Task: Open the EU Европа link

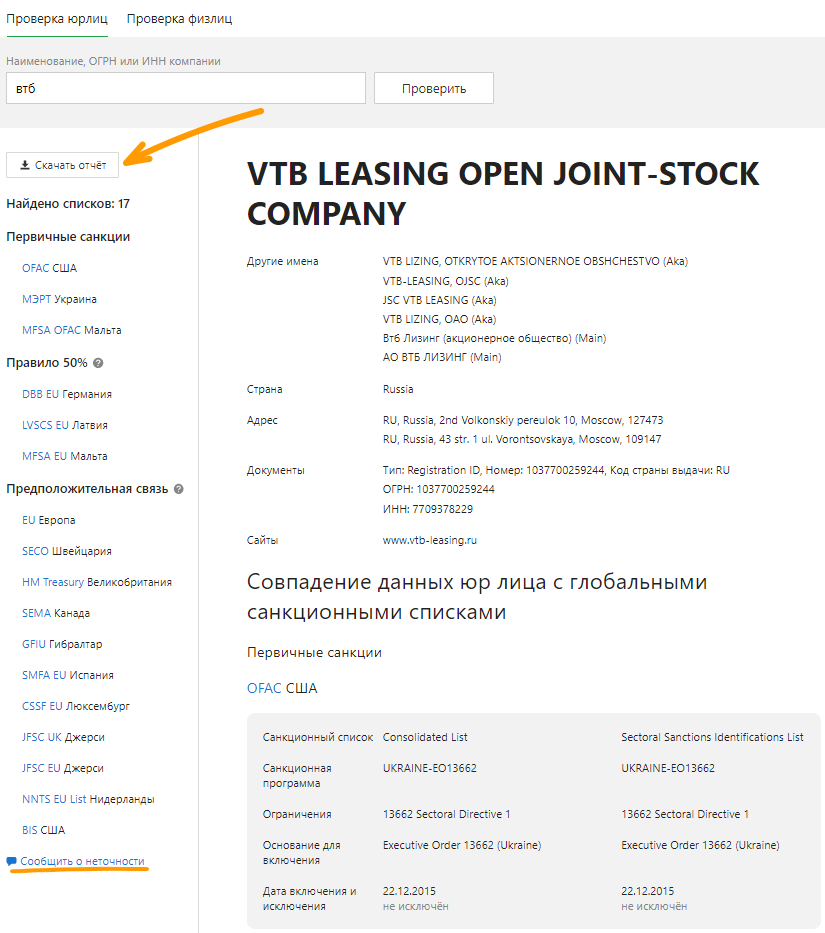Action: click(49, 520)
